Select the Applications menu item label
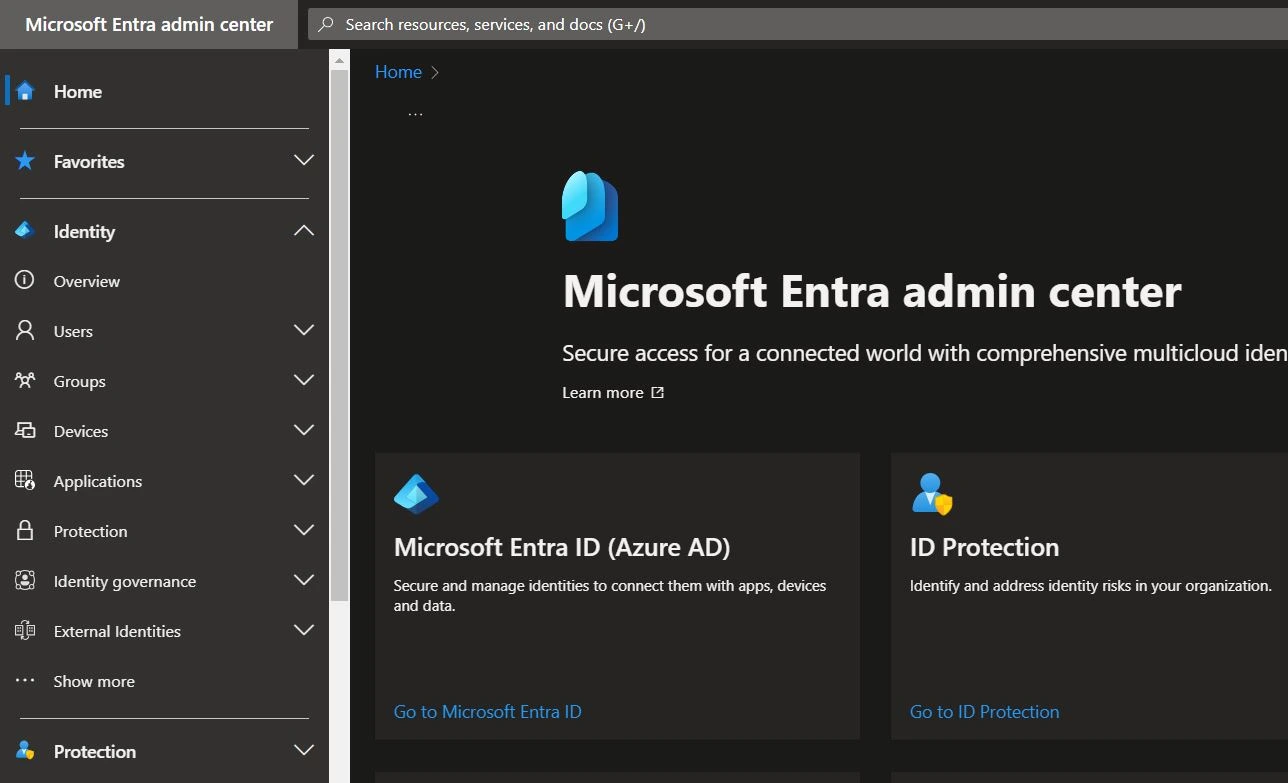The image size is (1288, 783). click(x=98, y=481)
